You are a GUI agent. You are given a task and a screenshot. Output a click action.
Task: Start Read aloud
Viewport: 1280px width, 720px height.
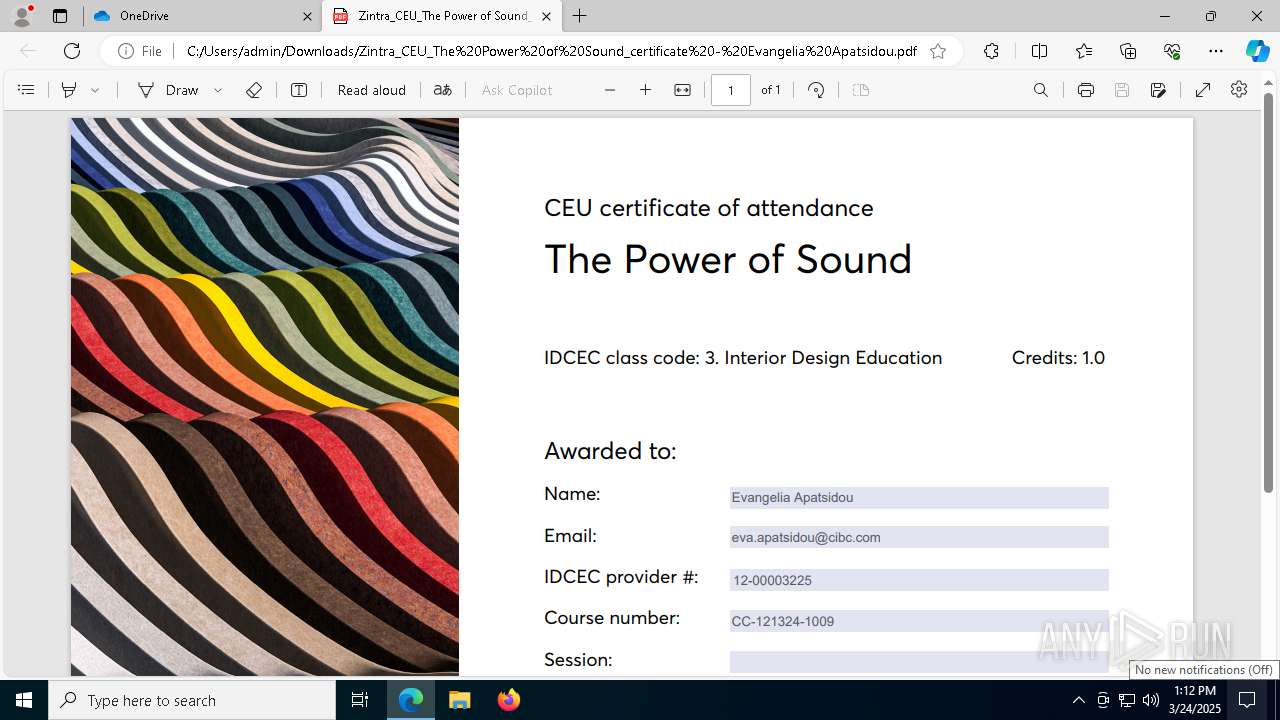coord(372,90)
